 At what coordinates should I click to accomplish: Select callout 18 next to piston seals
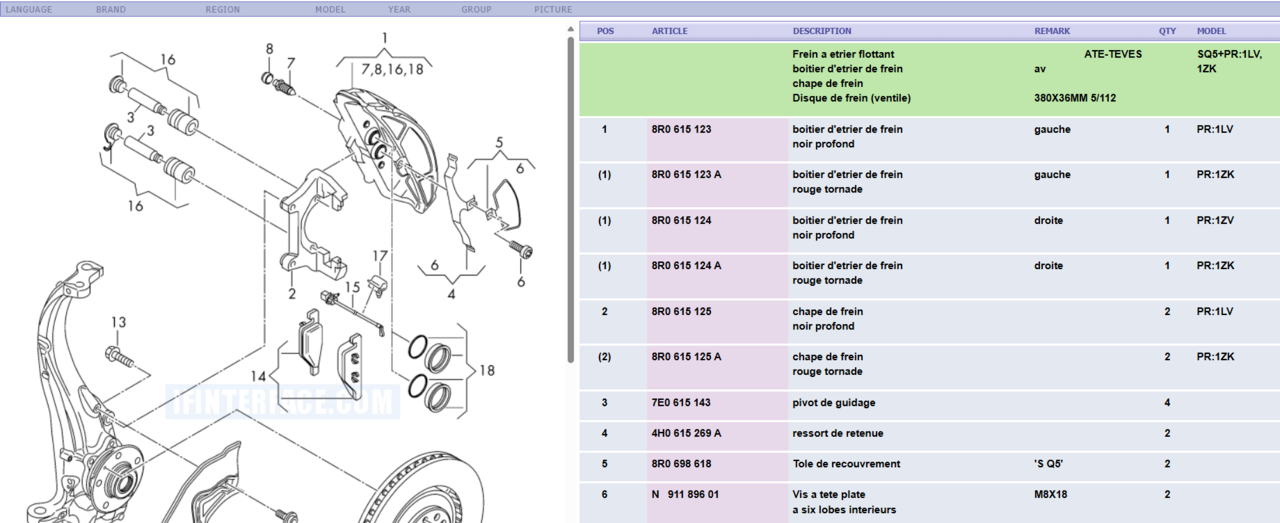click(486, 371)
